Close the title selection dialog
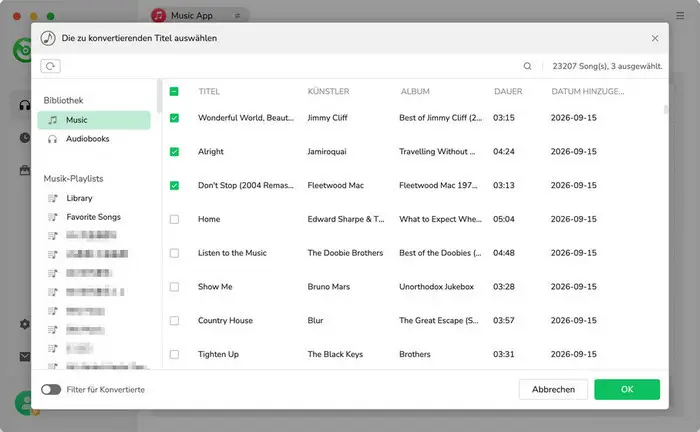Image resolution: width=700 pixels, height=432 pixels. 654,38
